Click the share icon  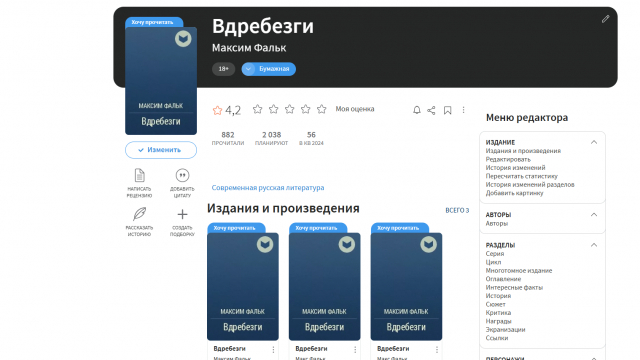click(x=431, y=110)
